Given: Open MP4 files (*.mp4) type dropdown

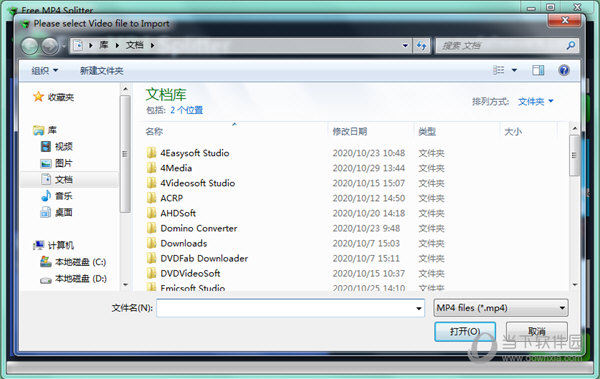Looking at the screenshot, I should coord(501,308).
